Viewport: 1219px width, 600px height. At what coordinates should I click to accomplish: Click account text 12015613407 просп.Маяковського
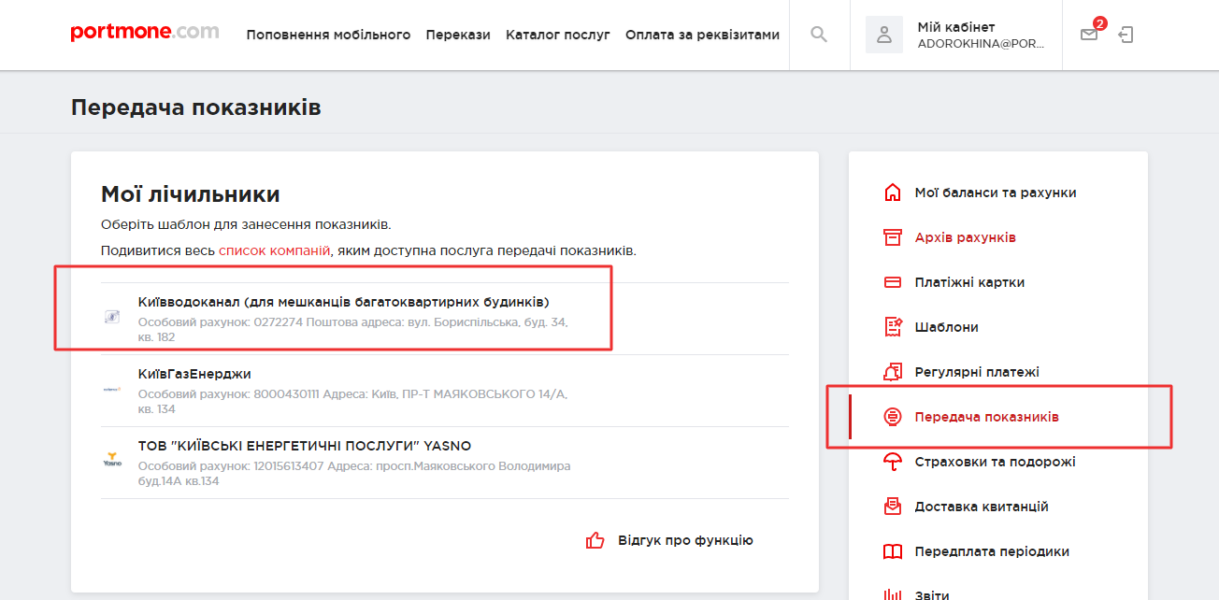355,473
